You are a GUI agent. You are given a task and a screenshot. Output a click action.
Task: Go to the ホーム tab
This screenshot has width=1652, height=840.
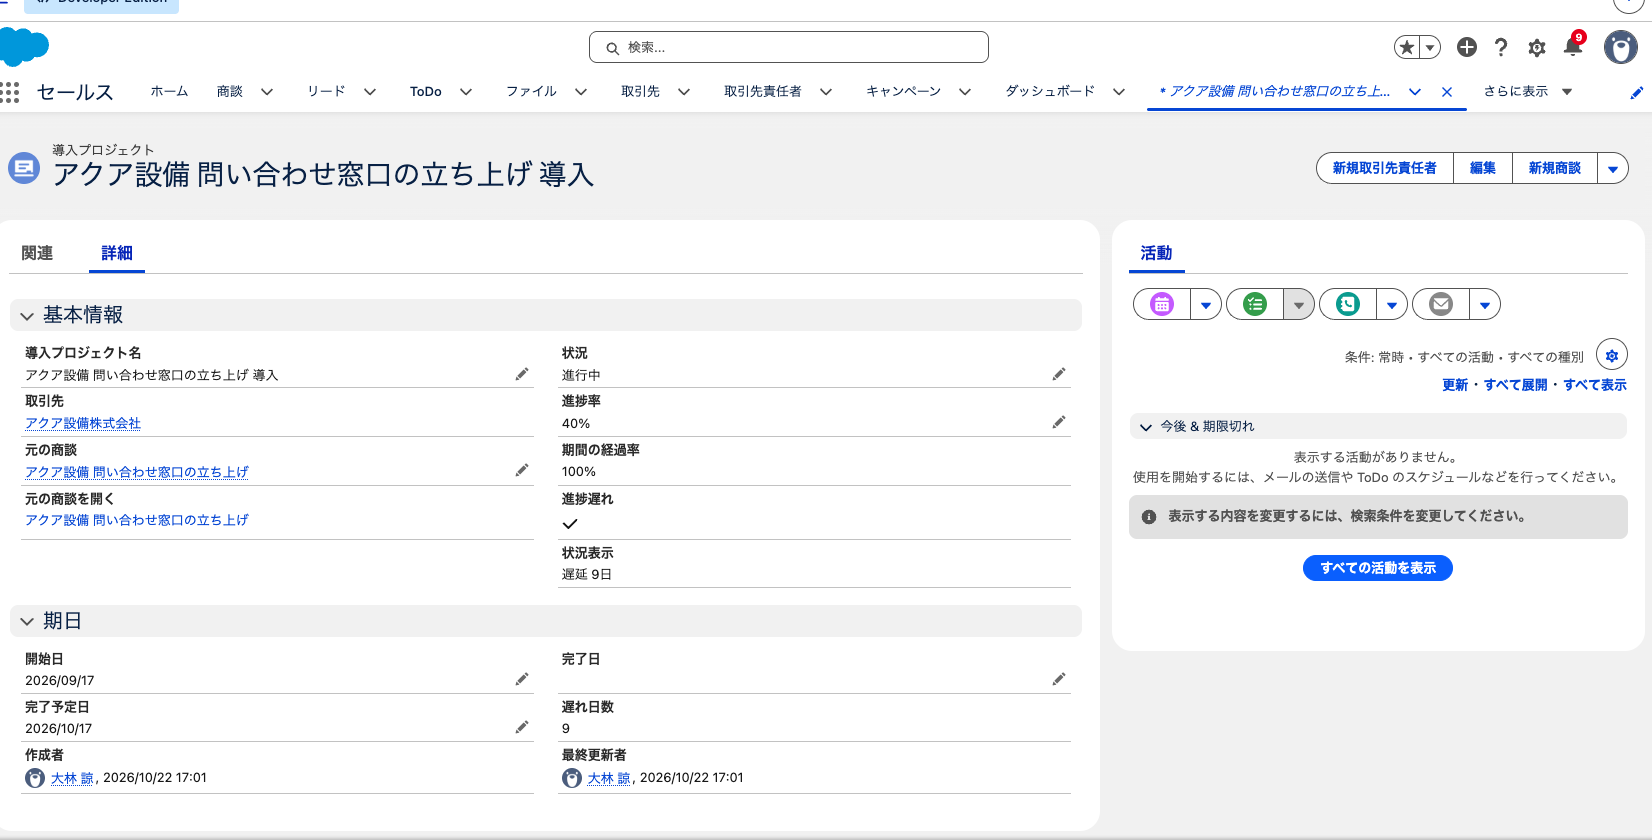(x=169, y=92)
